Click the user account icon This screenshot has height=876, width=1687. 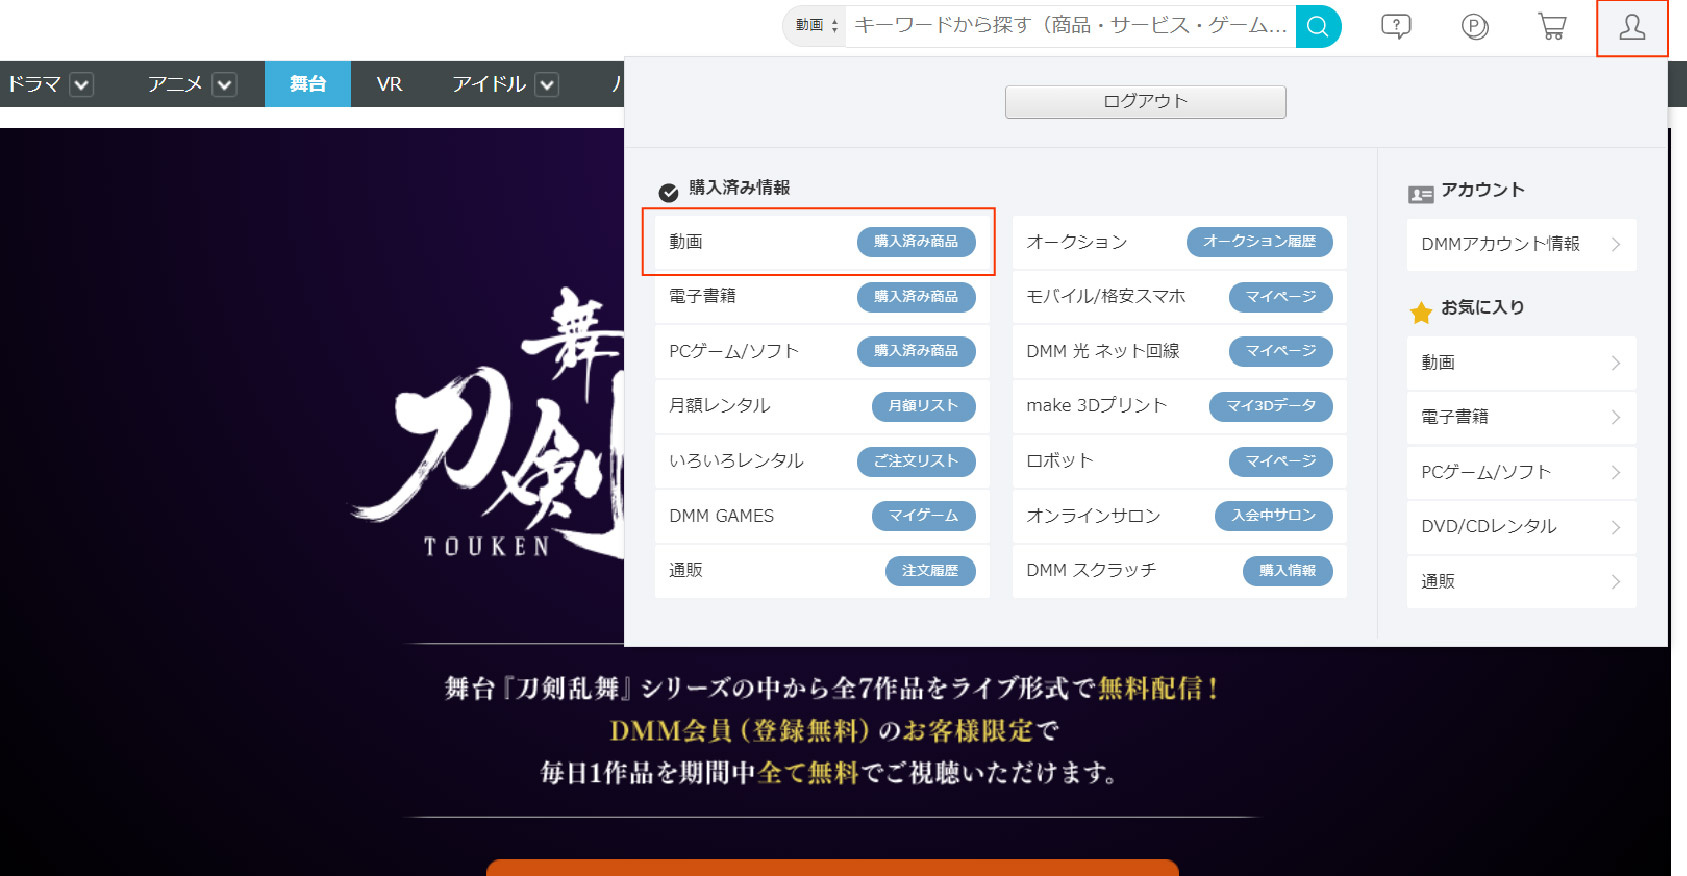[1632, 27]
